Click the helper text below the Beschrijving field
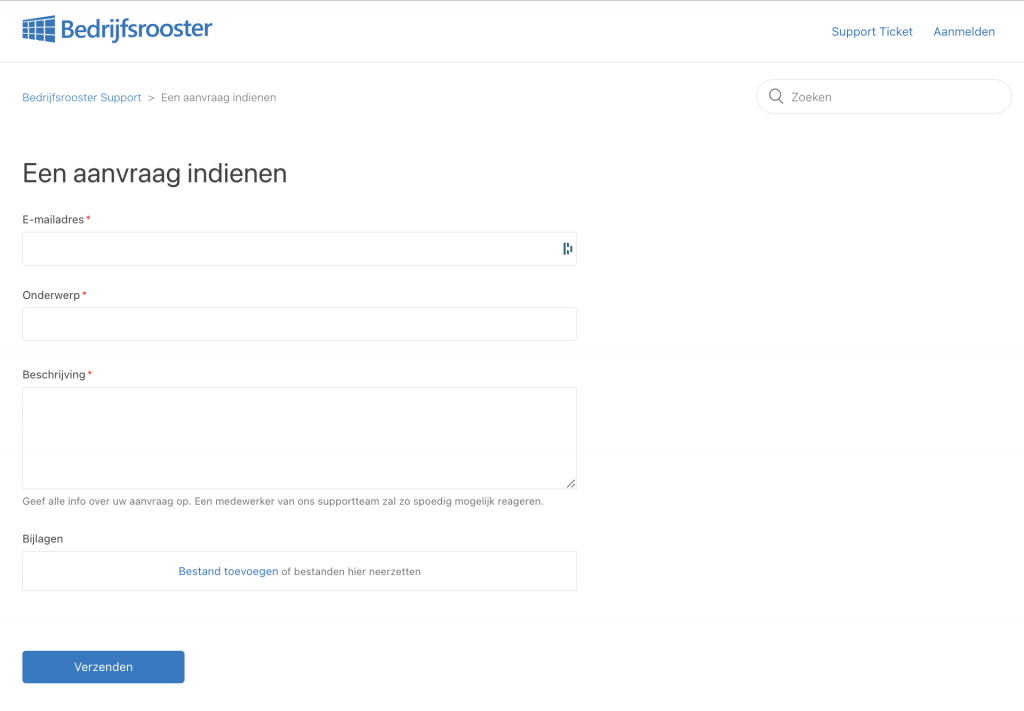 tap(283, 501)
